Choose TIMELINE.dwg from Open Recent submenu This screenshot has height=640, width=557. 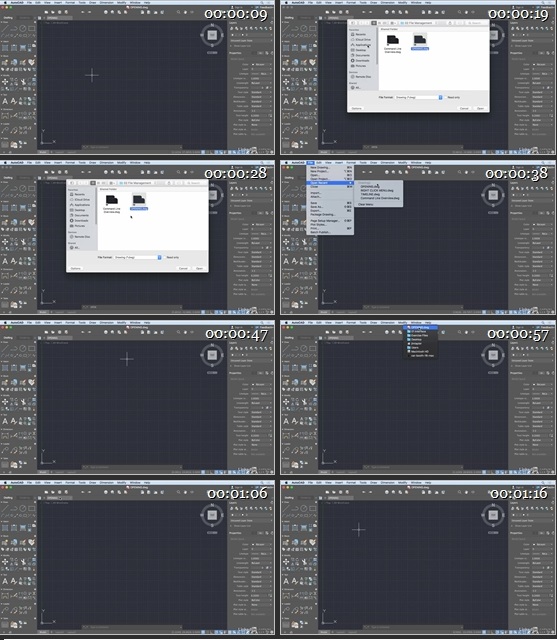[370, 194]
